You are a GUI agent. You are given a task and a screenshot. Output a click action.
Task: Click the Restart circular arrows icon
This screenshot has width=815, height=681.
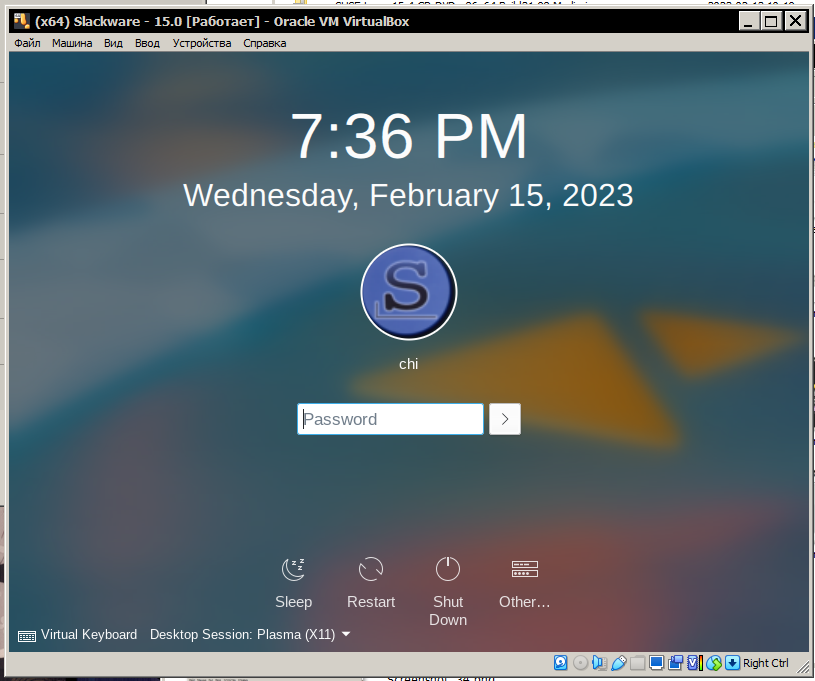pos(371,569)
